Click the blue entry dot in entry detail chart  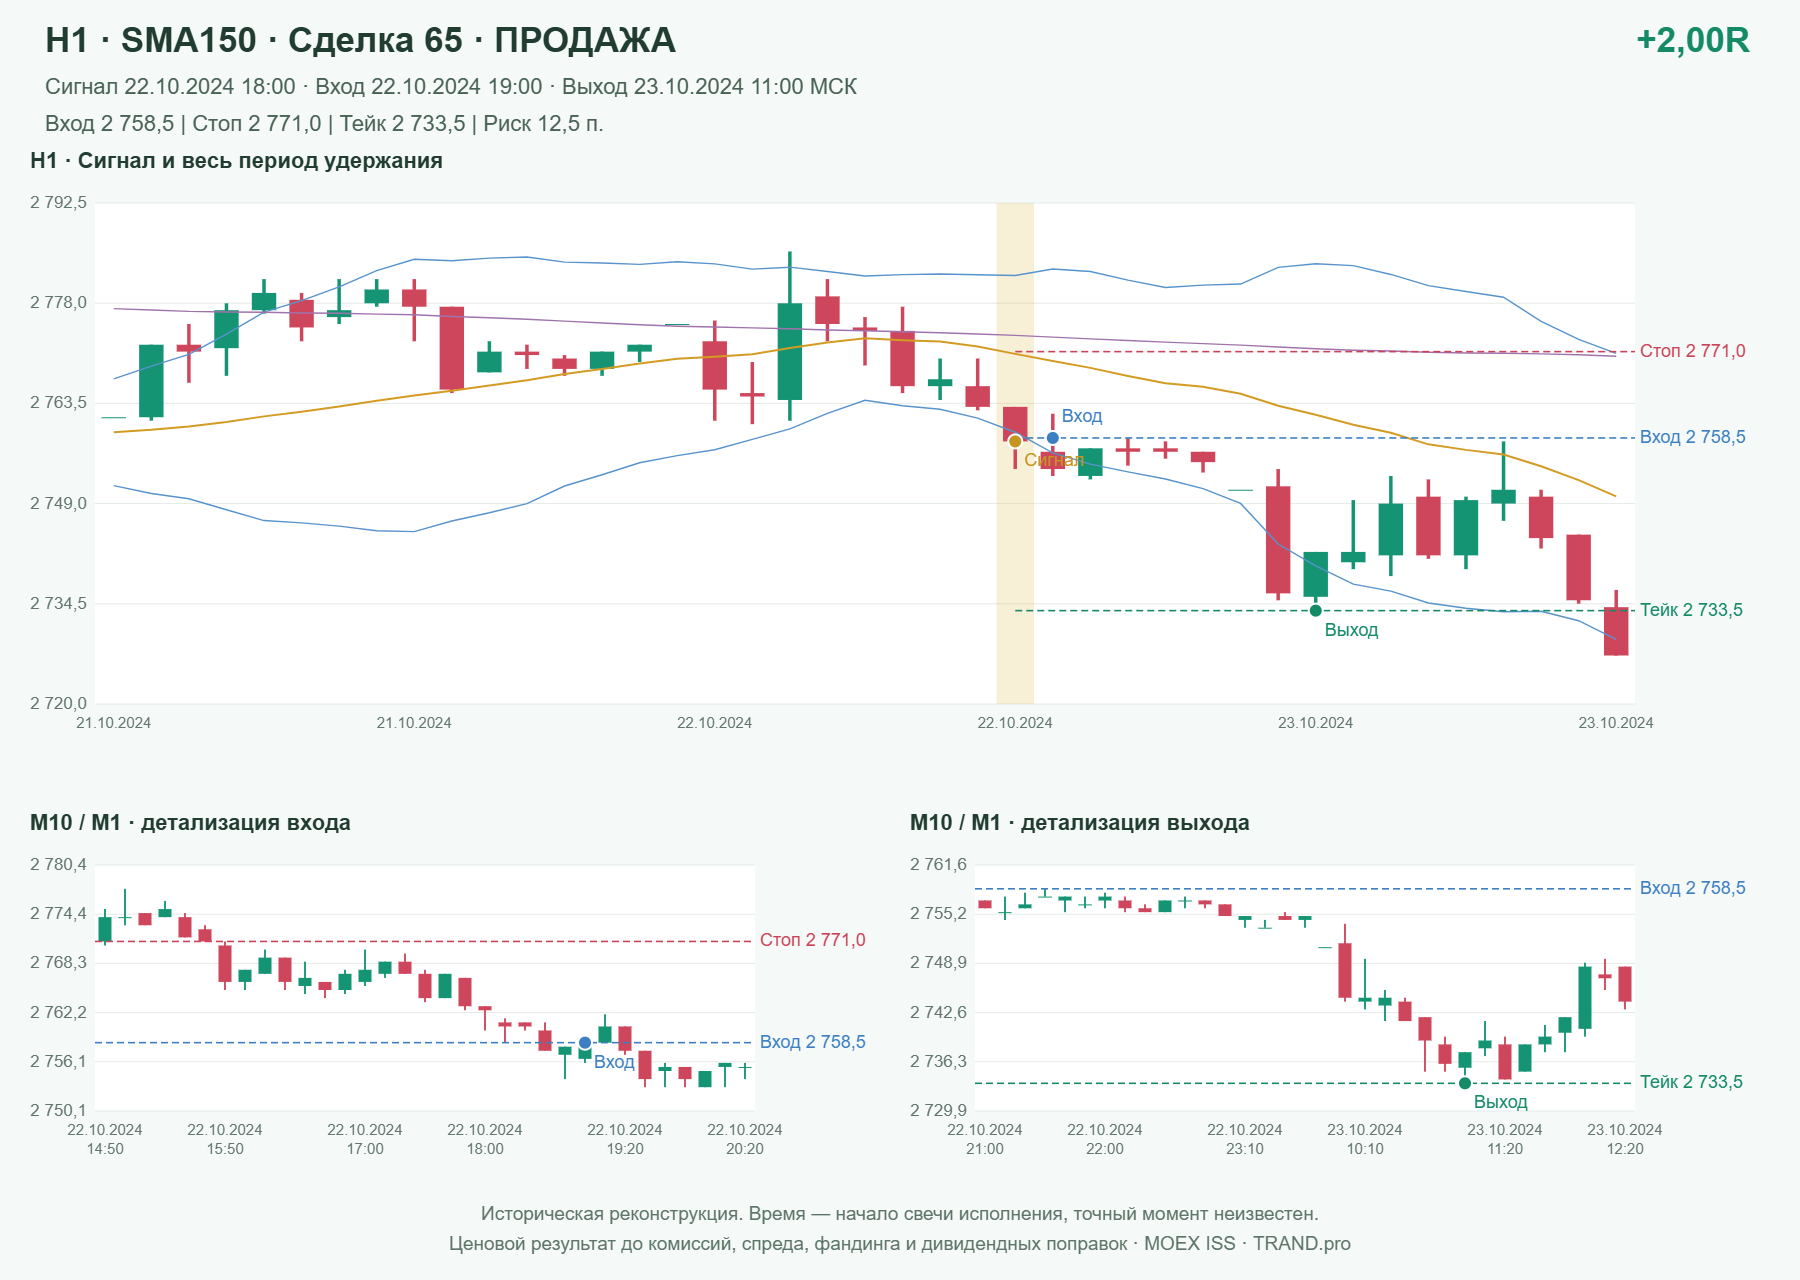585,1043
